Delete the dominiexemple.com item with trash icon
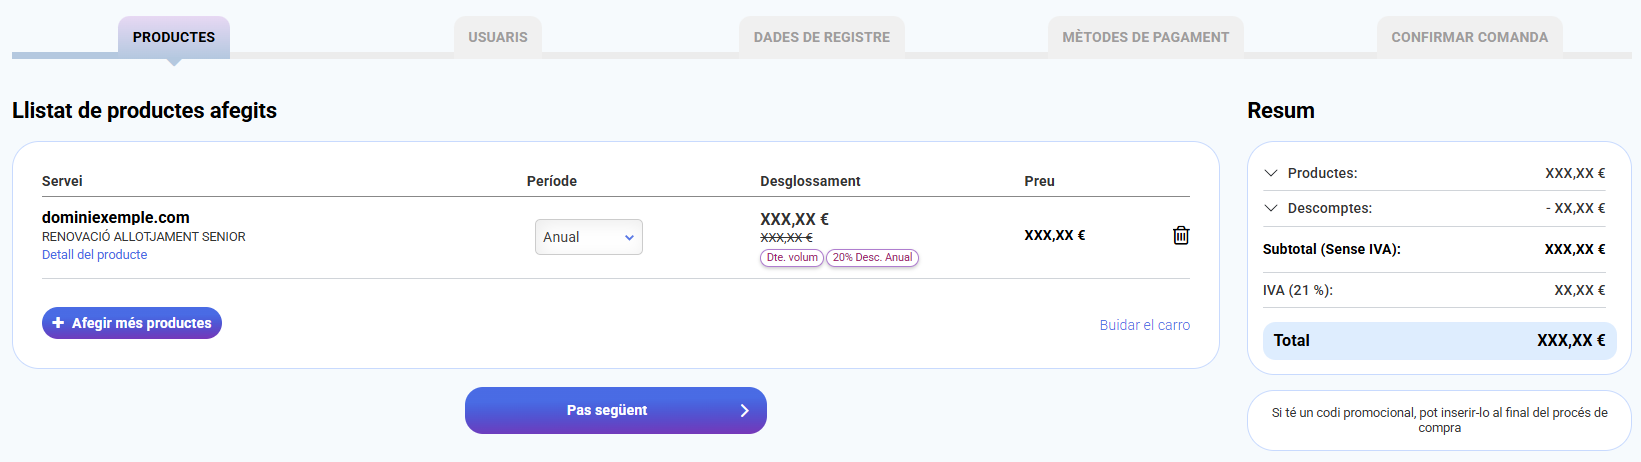 (x=1181, y=235)
